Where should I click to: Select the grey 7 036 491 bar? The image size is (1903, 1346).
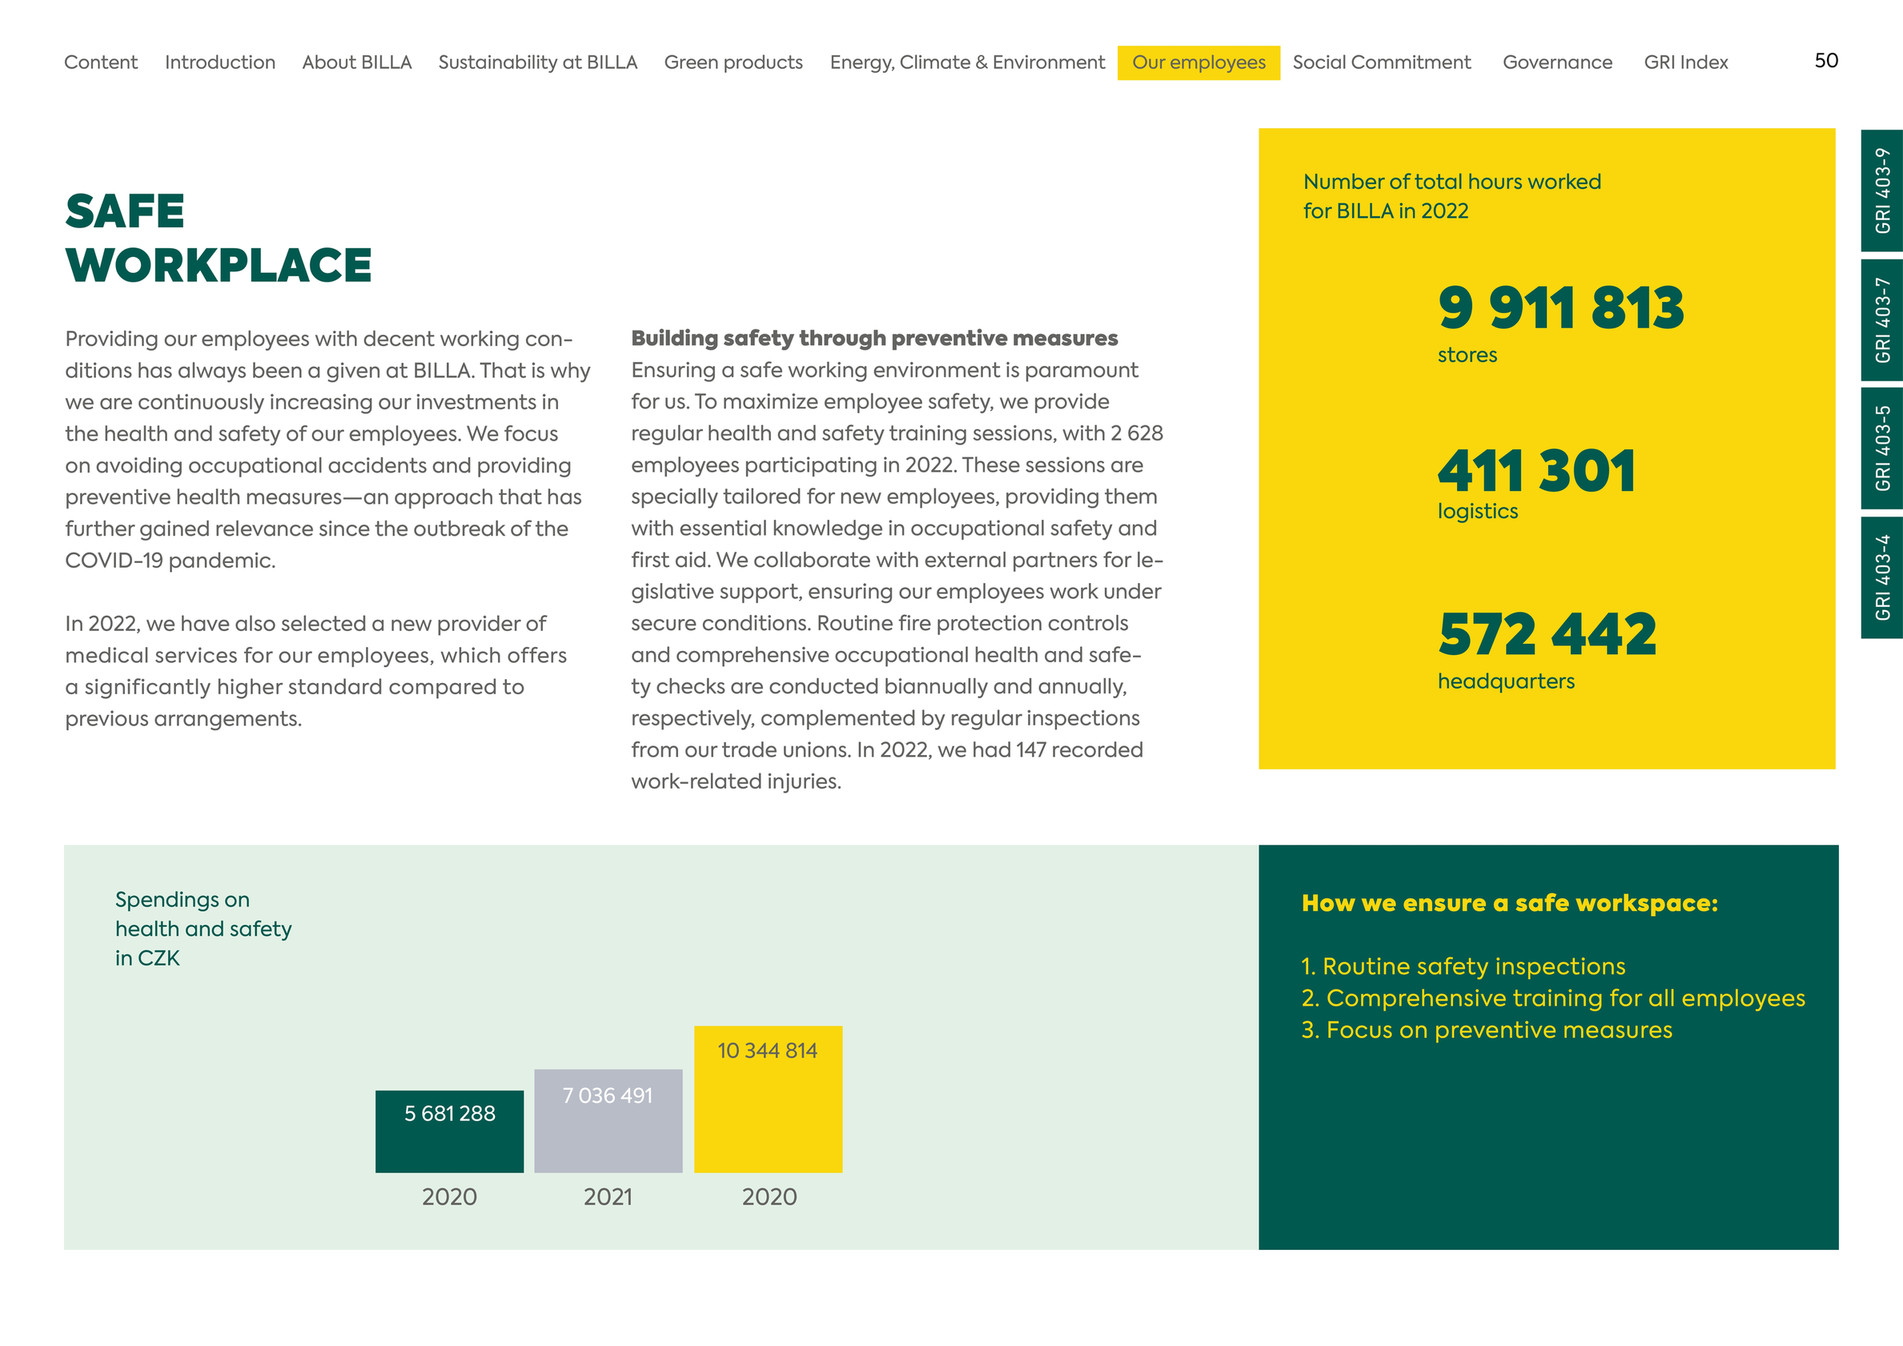[608, 1121]
